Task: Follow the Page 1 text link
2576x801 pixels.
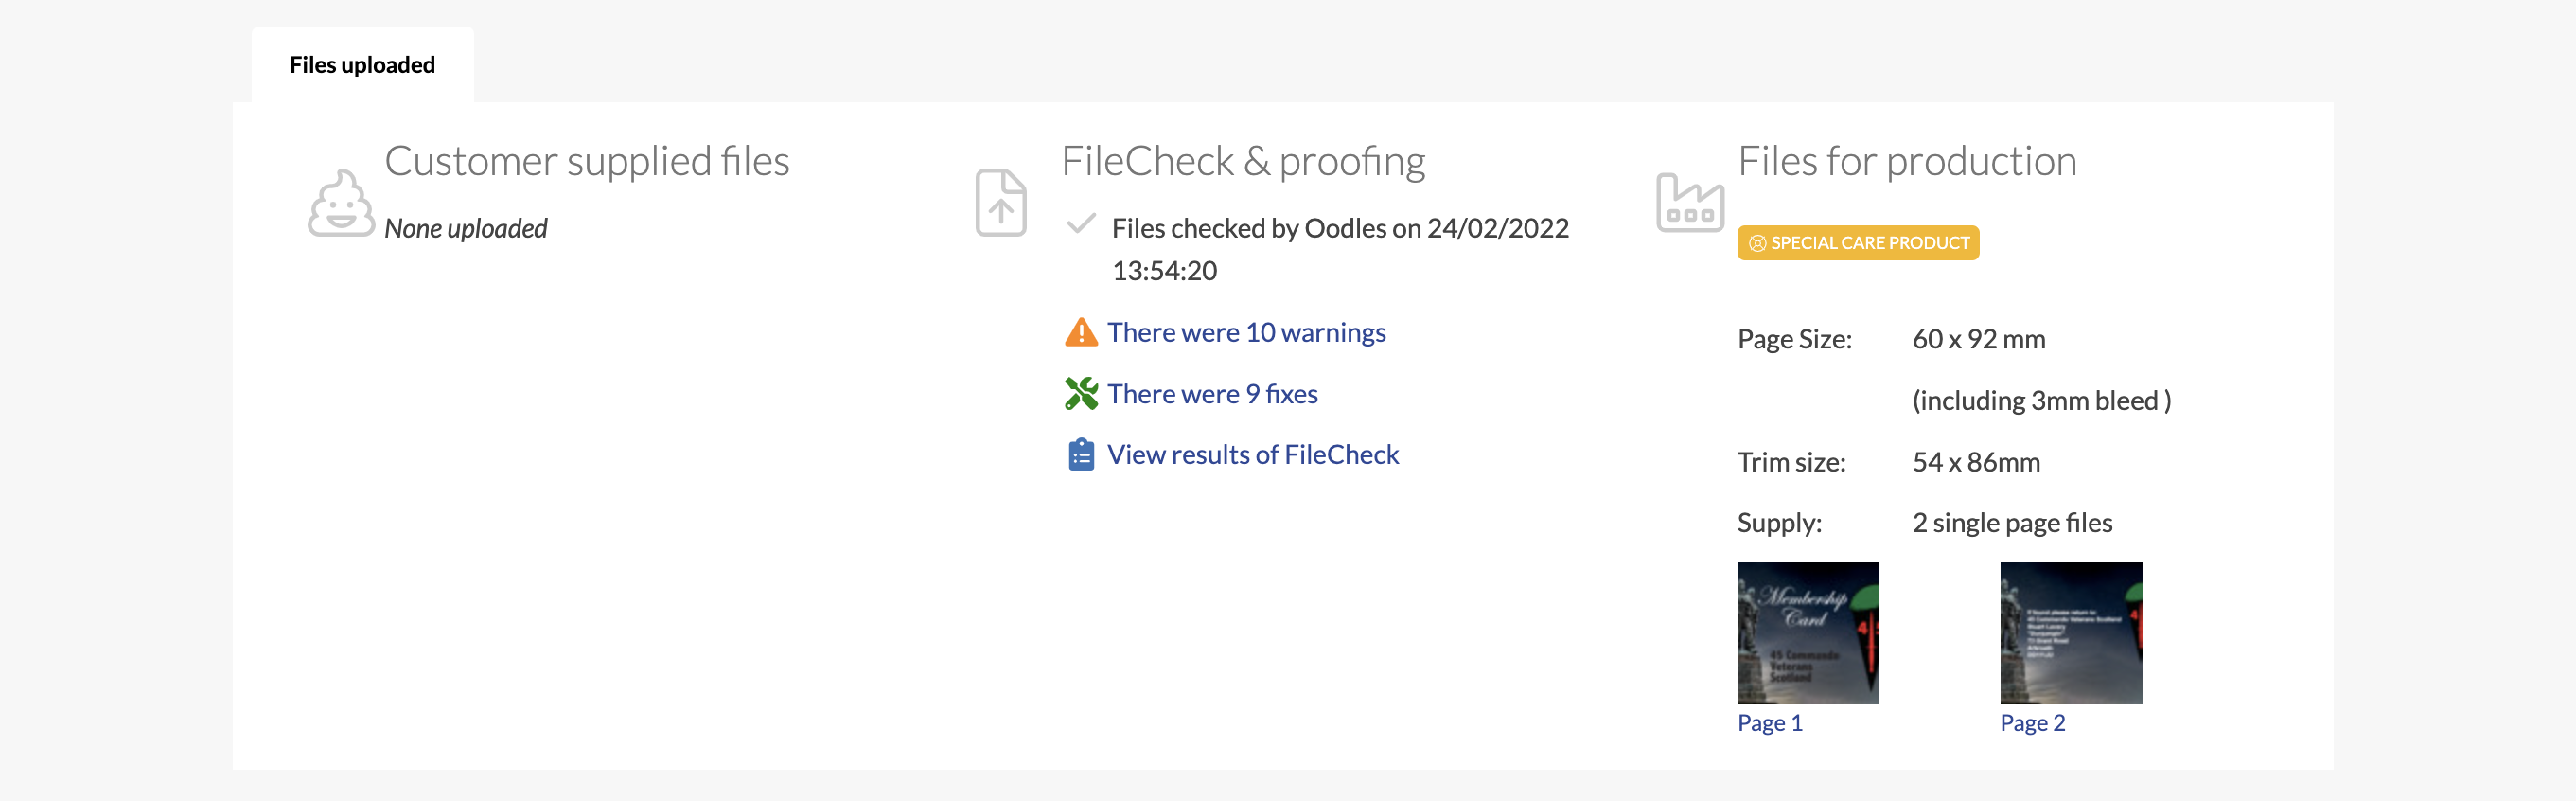Action: pos(1770,723)
